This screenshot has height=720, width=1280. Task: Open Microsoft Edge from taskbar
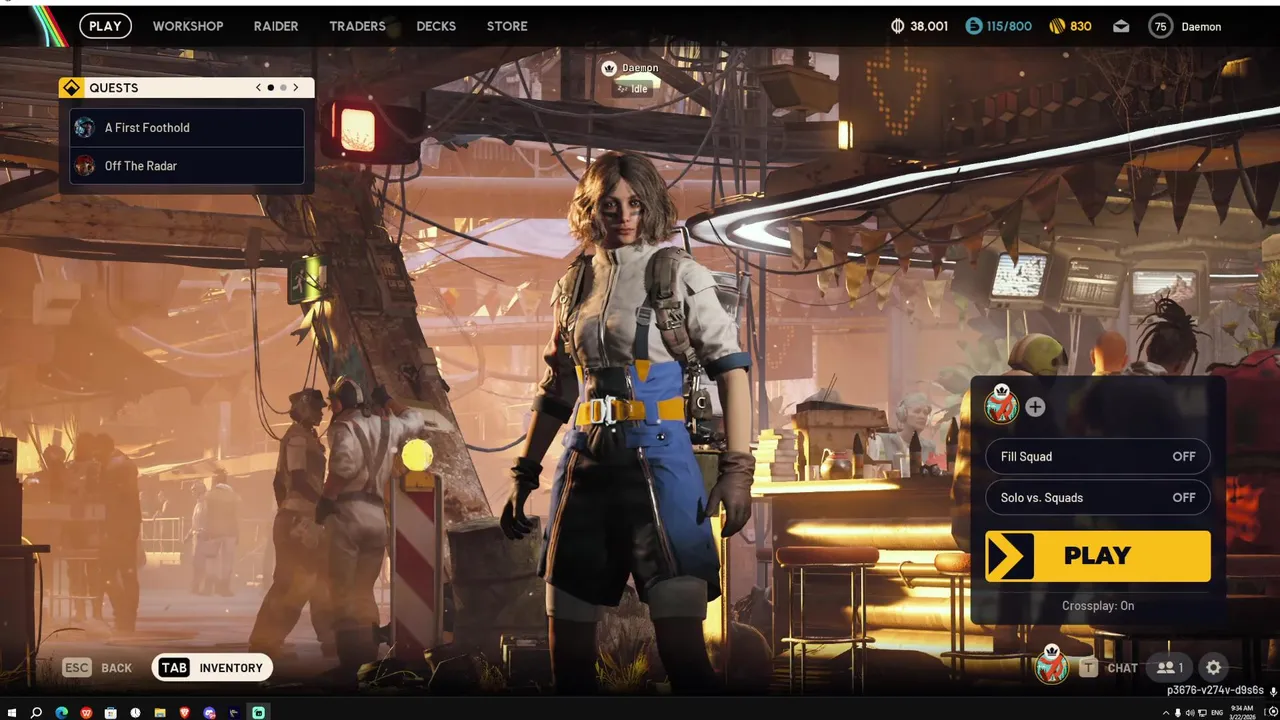click(62, 713)
